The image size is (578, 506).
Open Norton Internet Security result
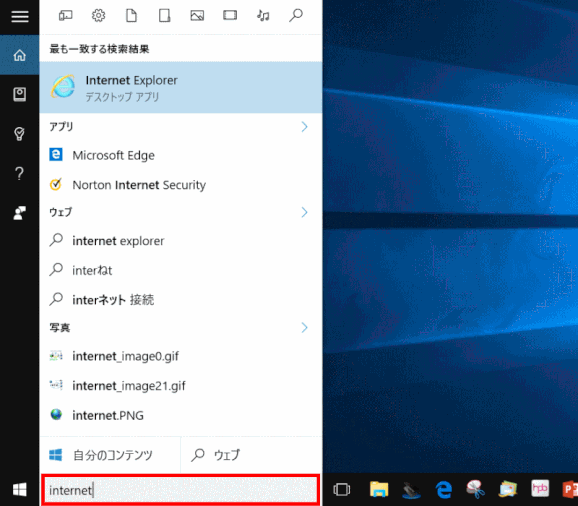[x=181, y=185]
